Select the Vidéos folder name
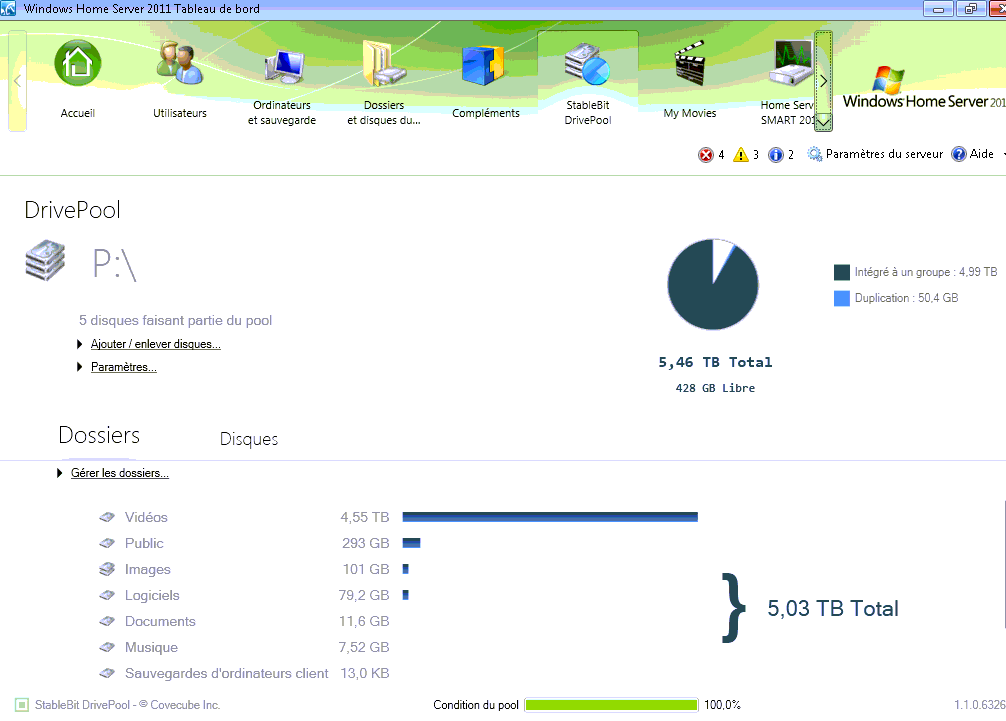This screenshot has height=721, width=1006. click(146, 518)
